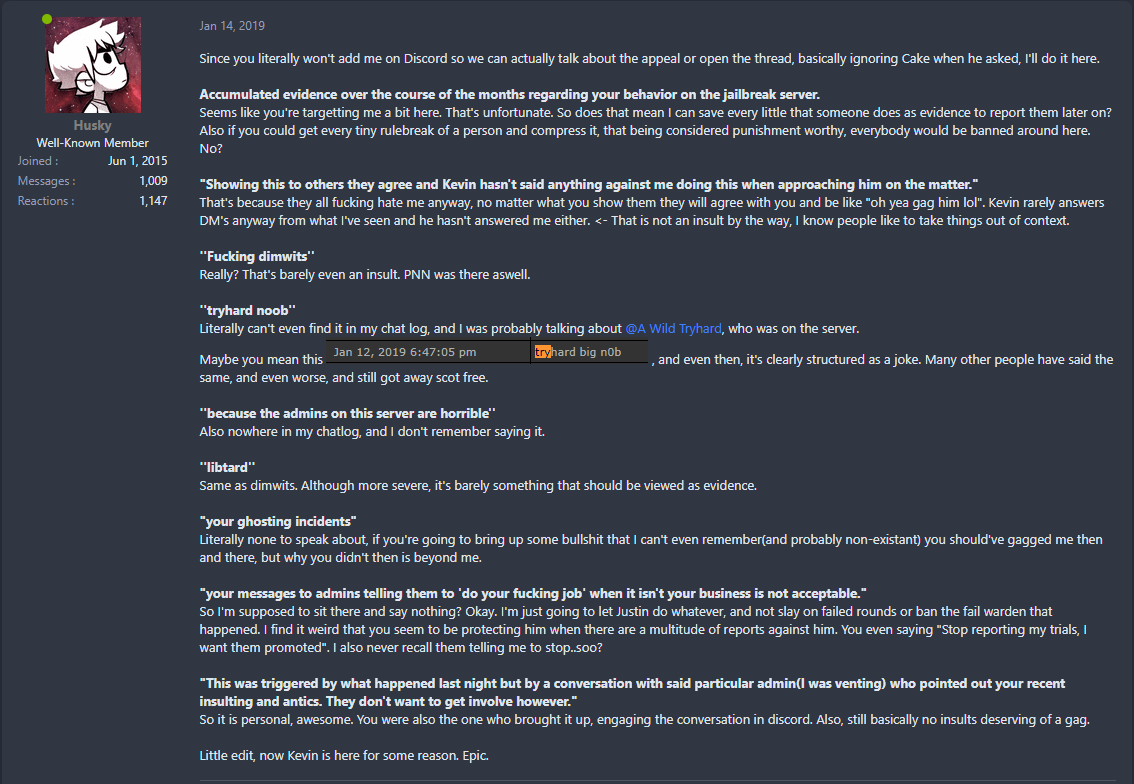The width and height of the screenshot is (1134, 784).
Task: Click the Jun 1, 2015 join date
Action: click(138, 161)
